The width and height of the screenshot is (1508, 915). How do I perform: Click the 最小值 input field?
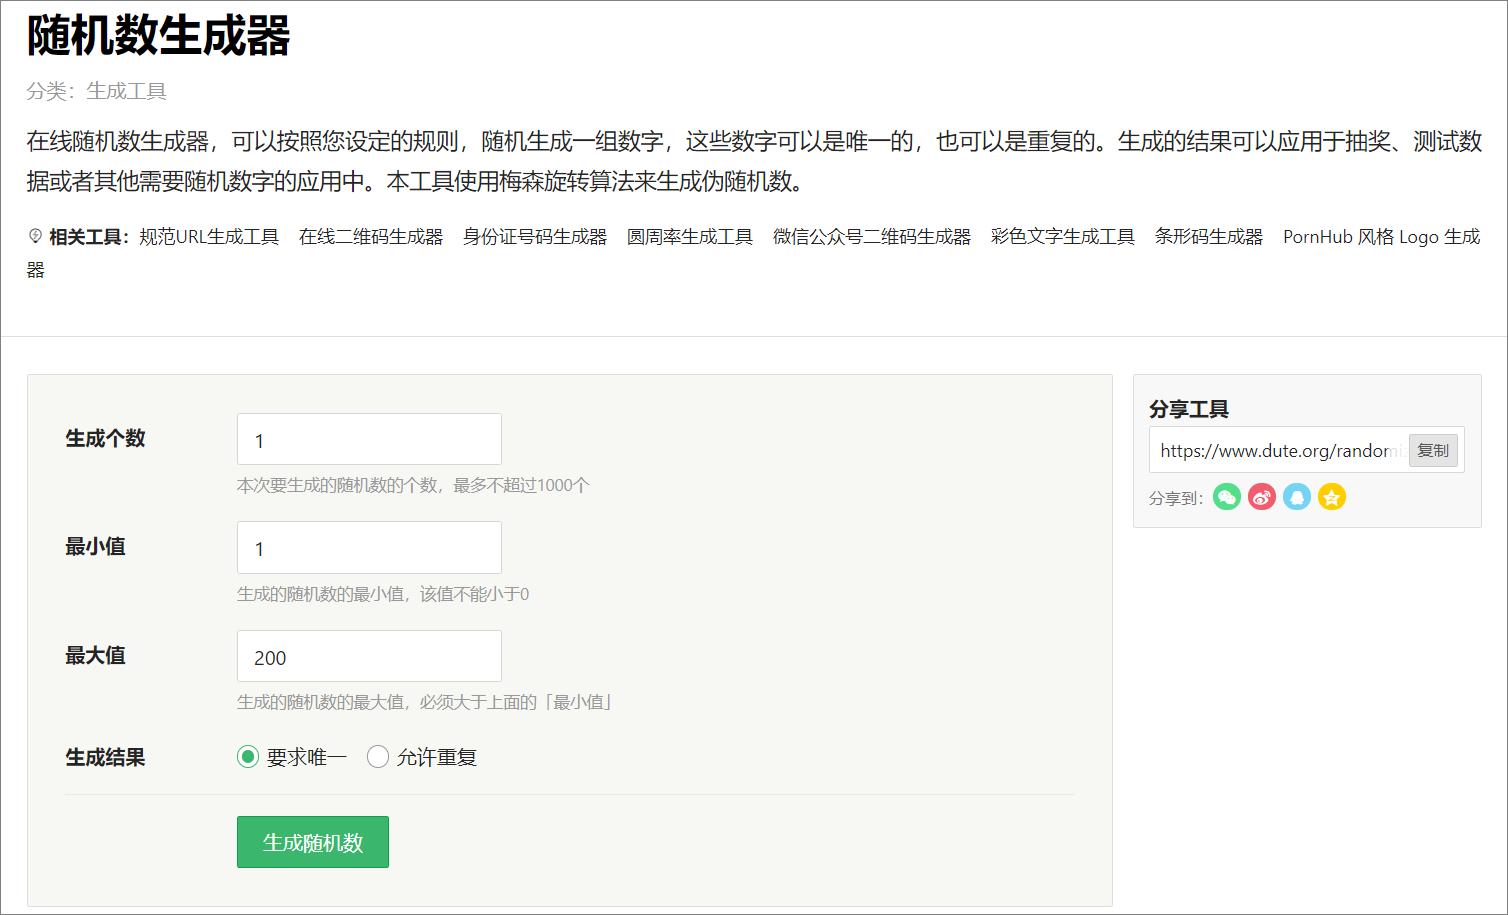(x=368, y=547)
